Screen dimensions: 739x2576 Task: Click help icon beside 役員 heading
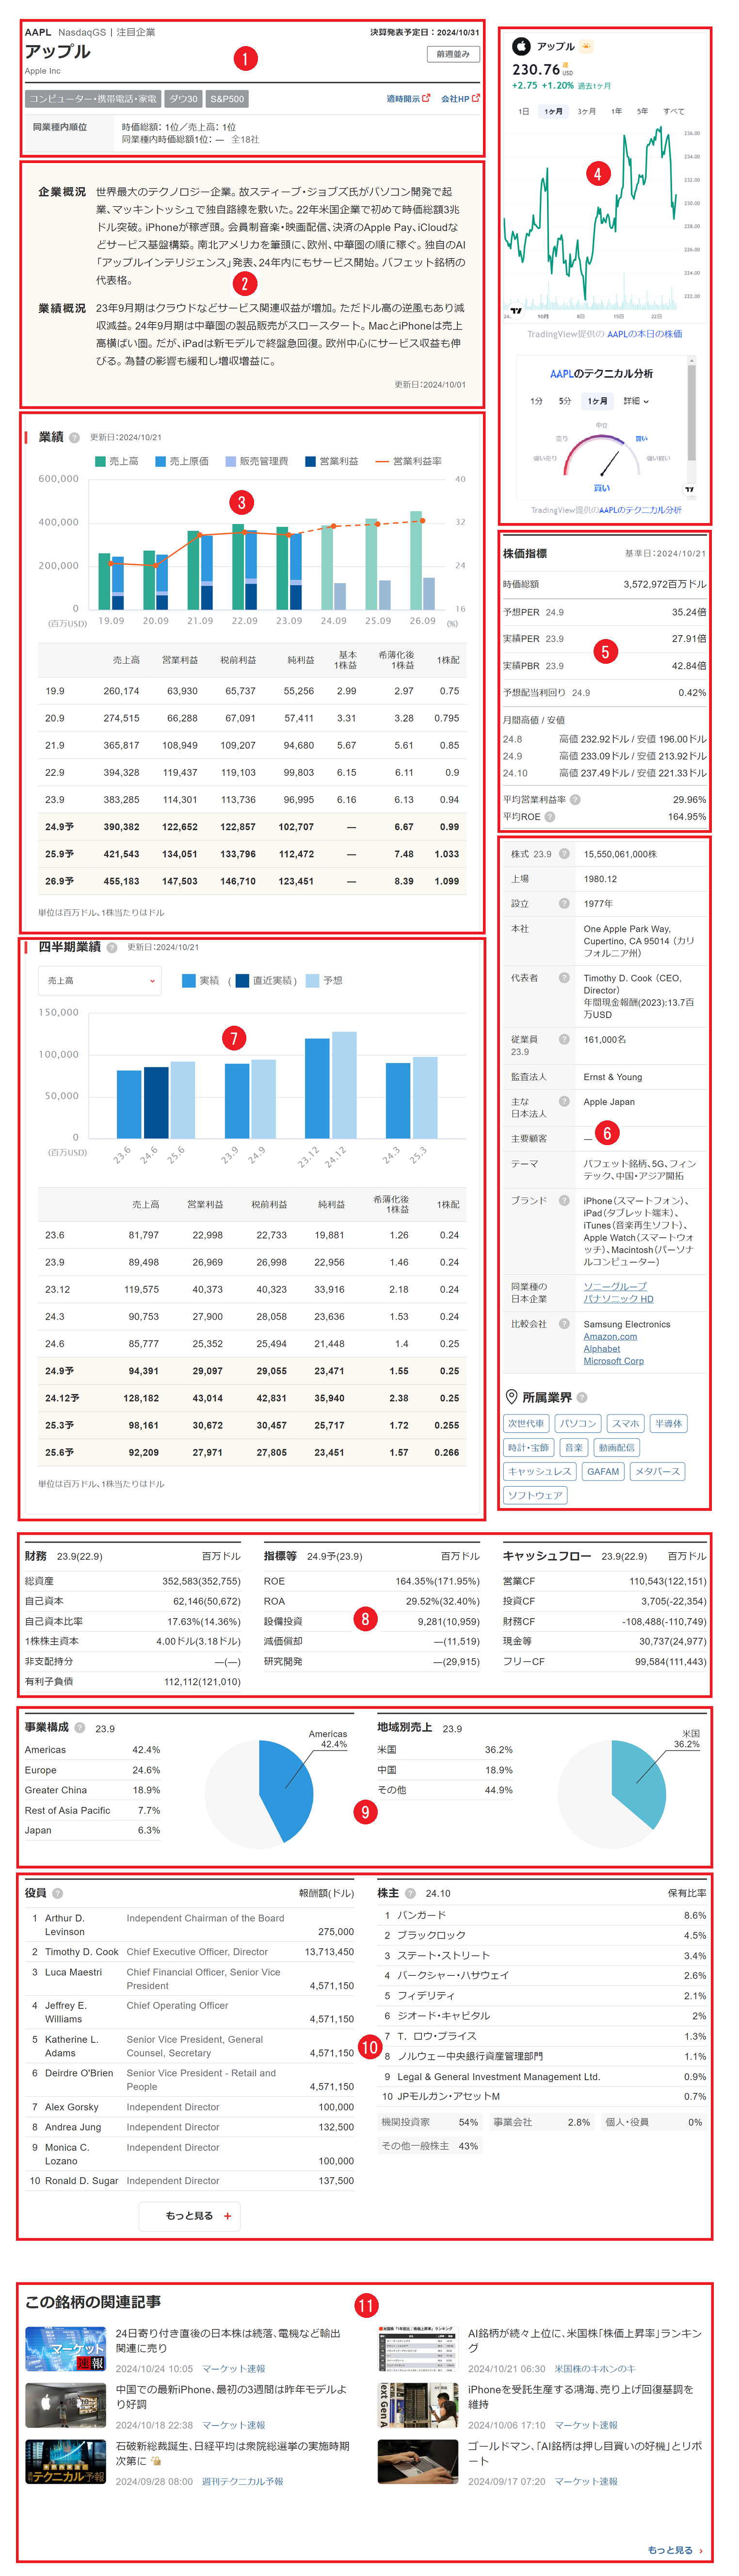click(57, 1893)
